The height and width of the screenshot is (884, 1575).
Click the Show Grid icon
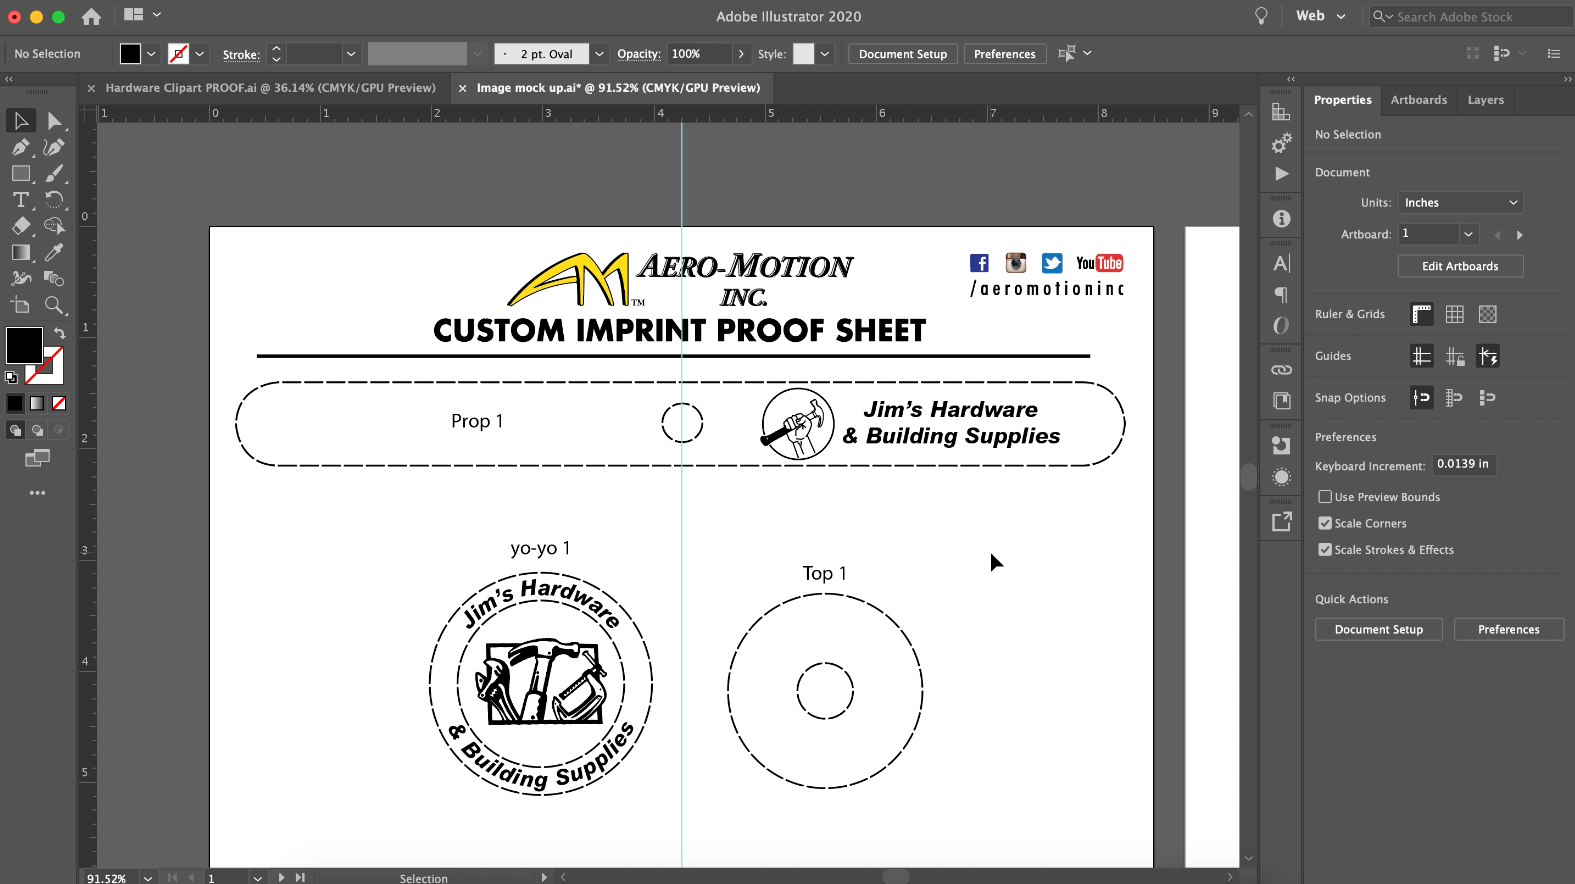tap(1454, 315)
